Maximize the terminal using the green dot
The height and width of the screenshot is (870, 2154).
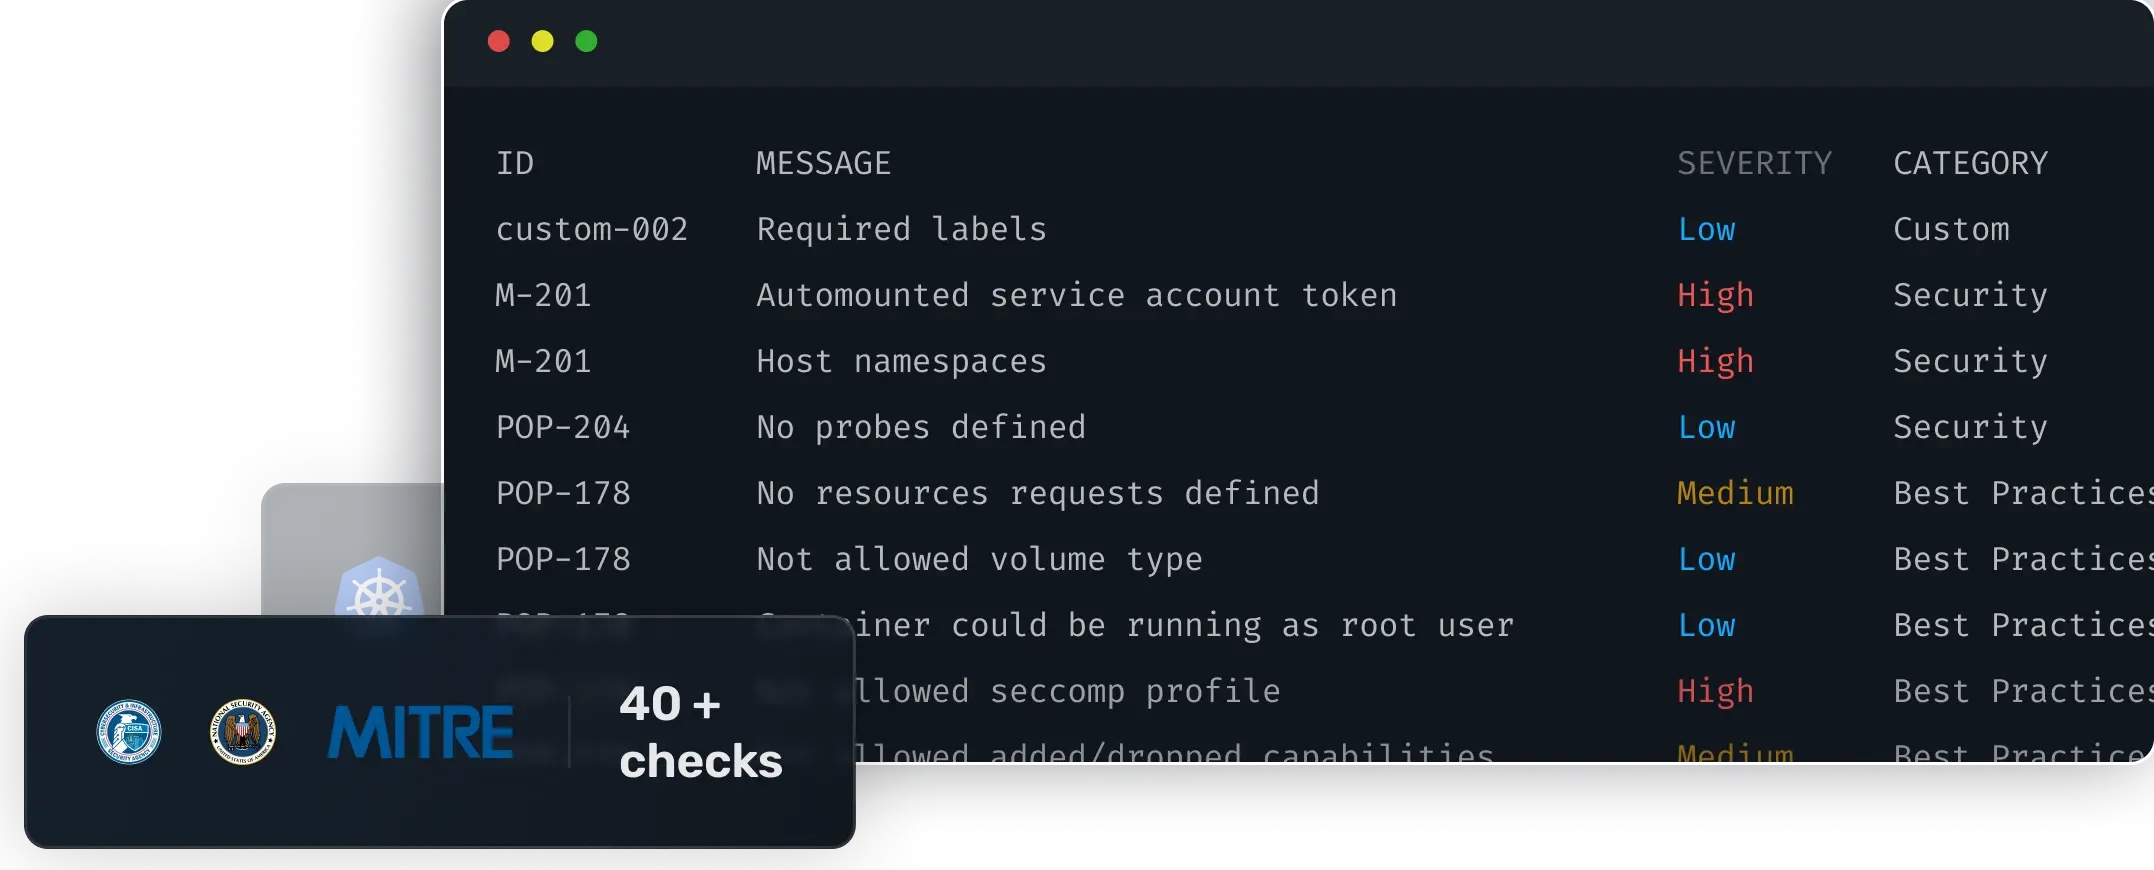click(587, 41)
